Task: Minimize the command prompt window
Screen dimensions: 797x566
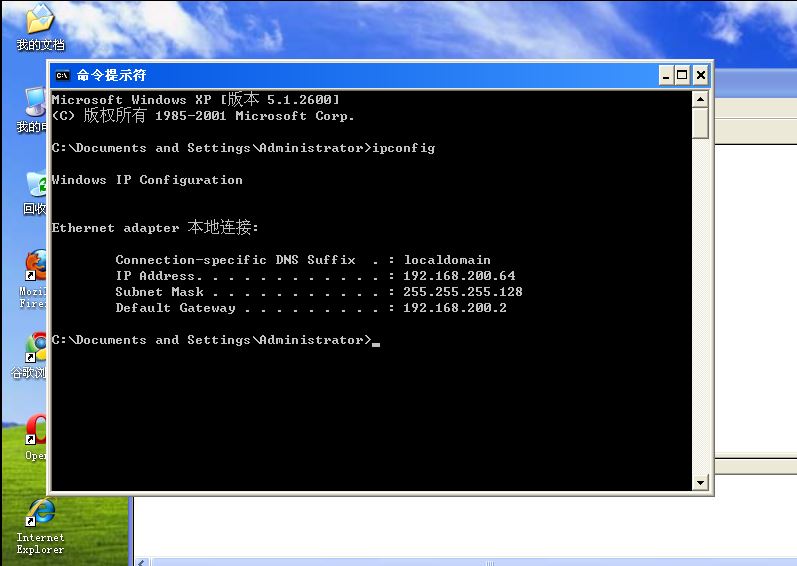Action: coord(666,76)
